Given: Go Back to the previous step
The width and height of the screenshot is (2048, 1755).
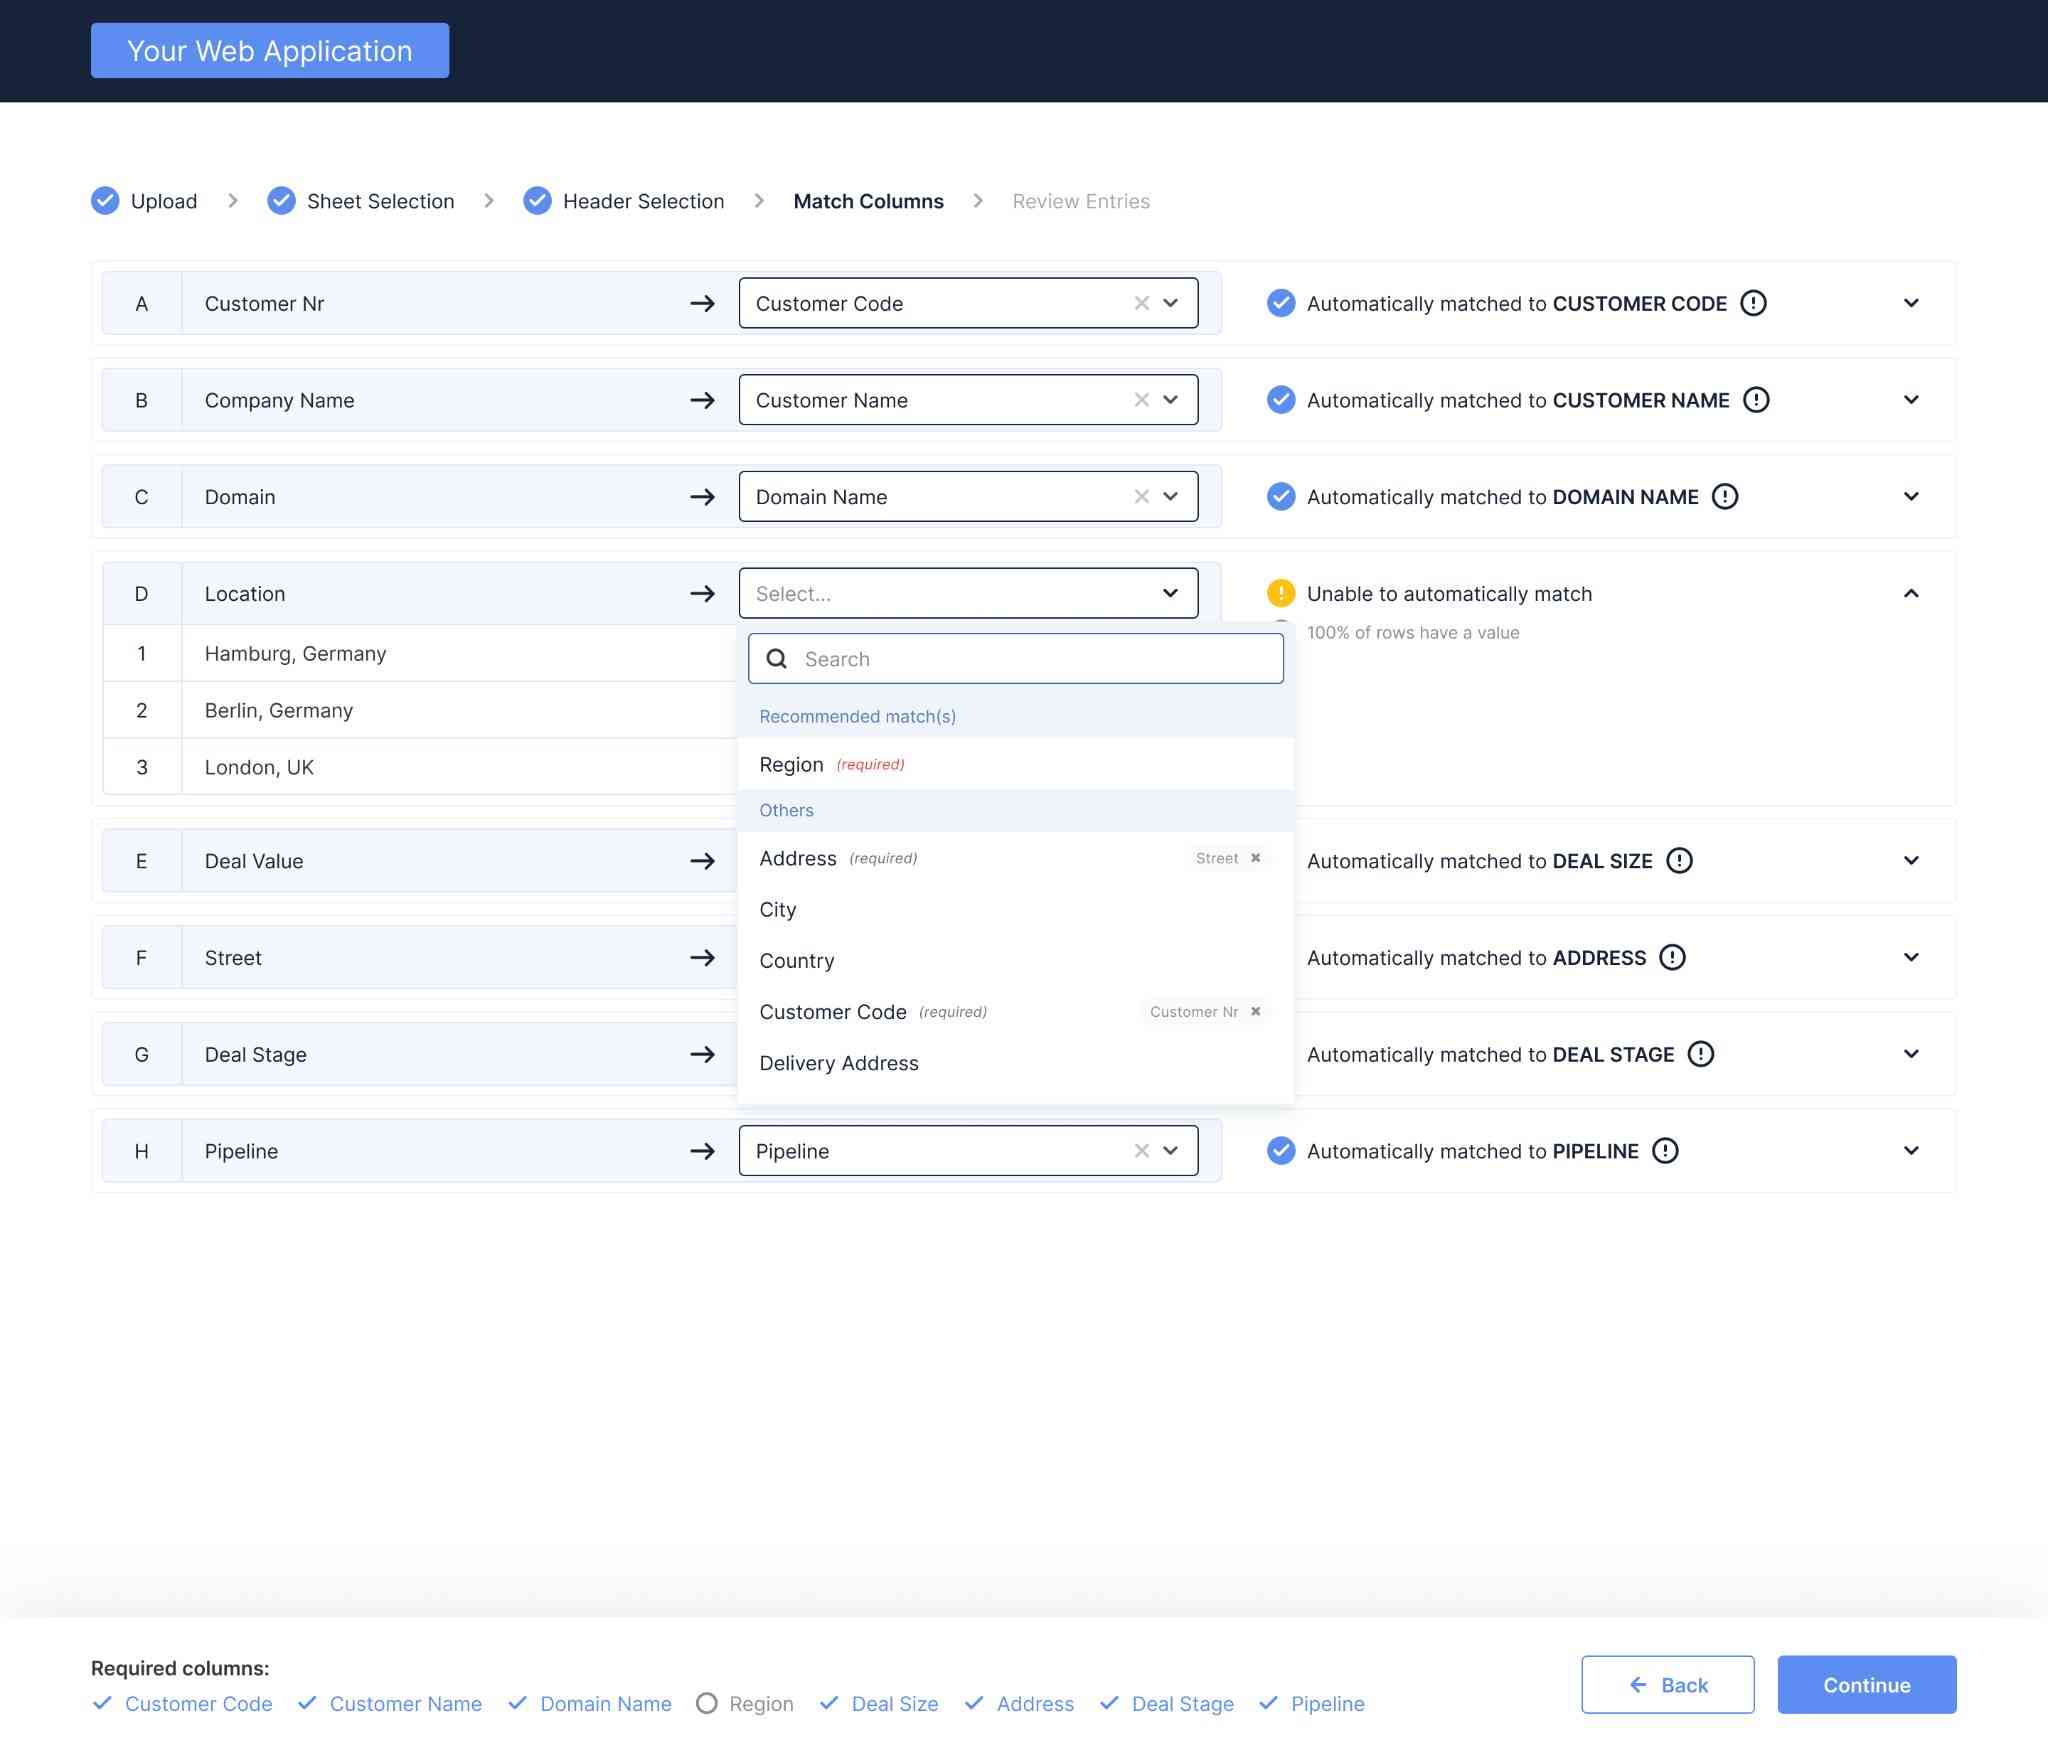Looking at the screenshot, I should point(1667,1685).
